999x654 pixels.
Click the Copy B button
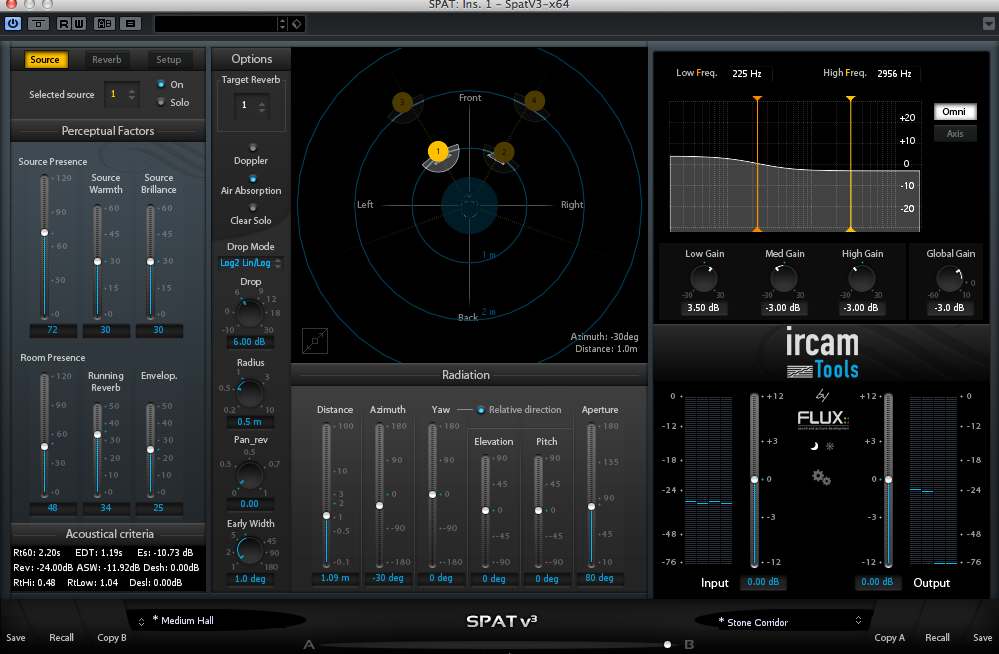tap(112, 638)
